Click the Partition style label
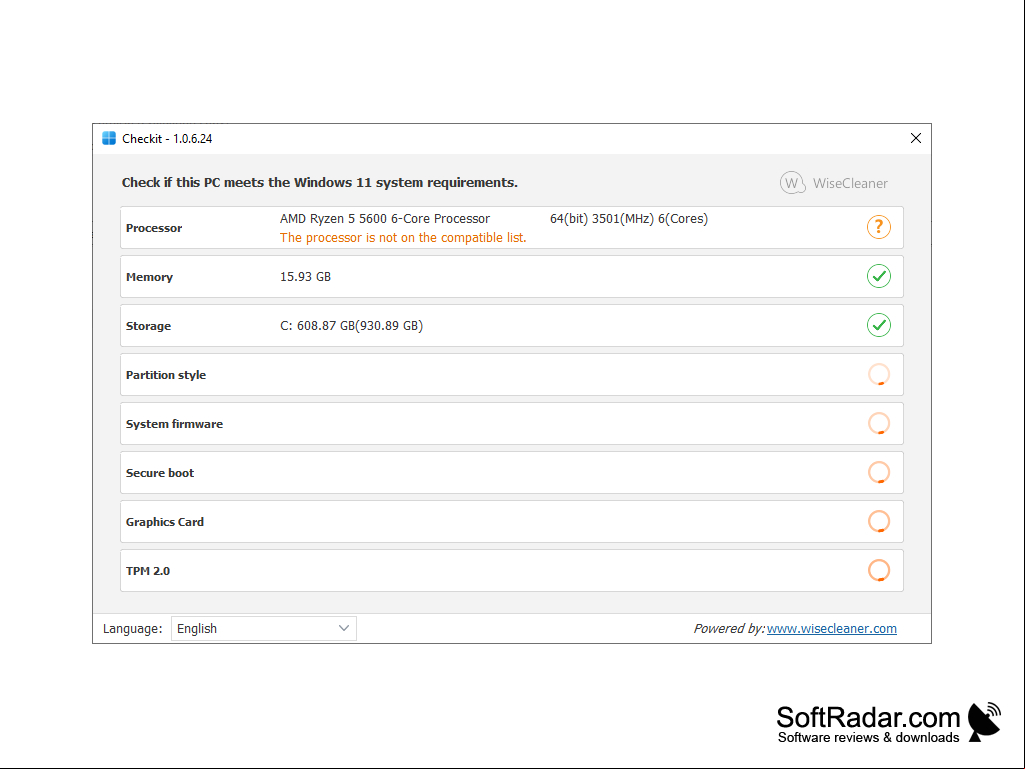 coord(166,375)
